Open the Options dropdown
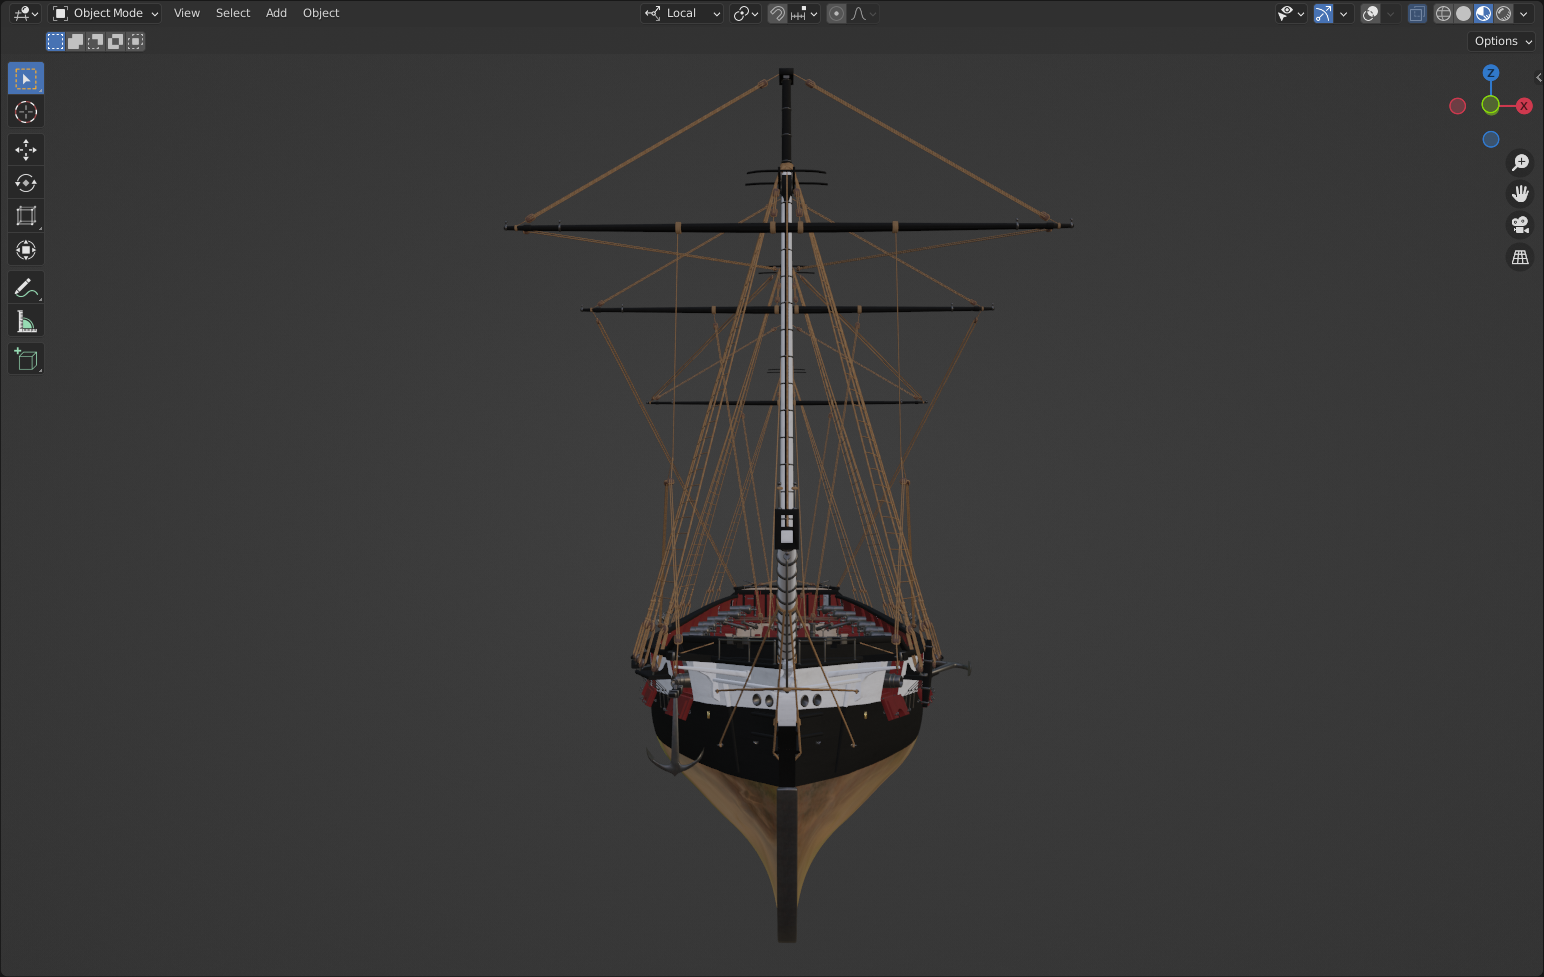 (1502, 41)
